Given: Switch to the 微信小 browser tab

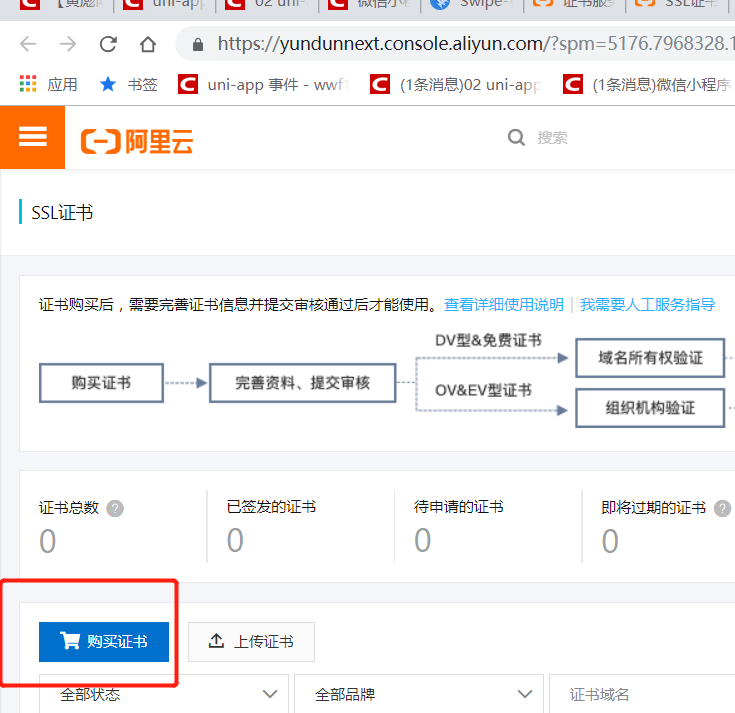Looking at the screenshot, I should pyautogui.click(x=369, y=6).
